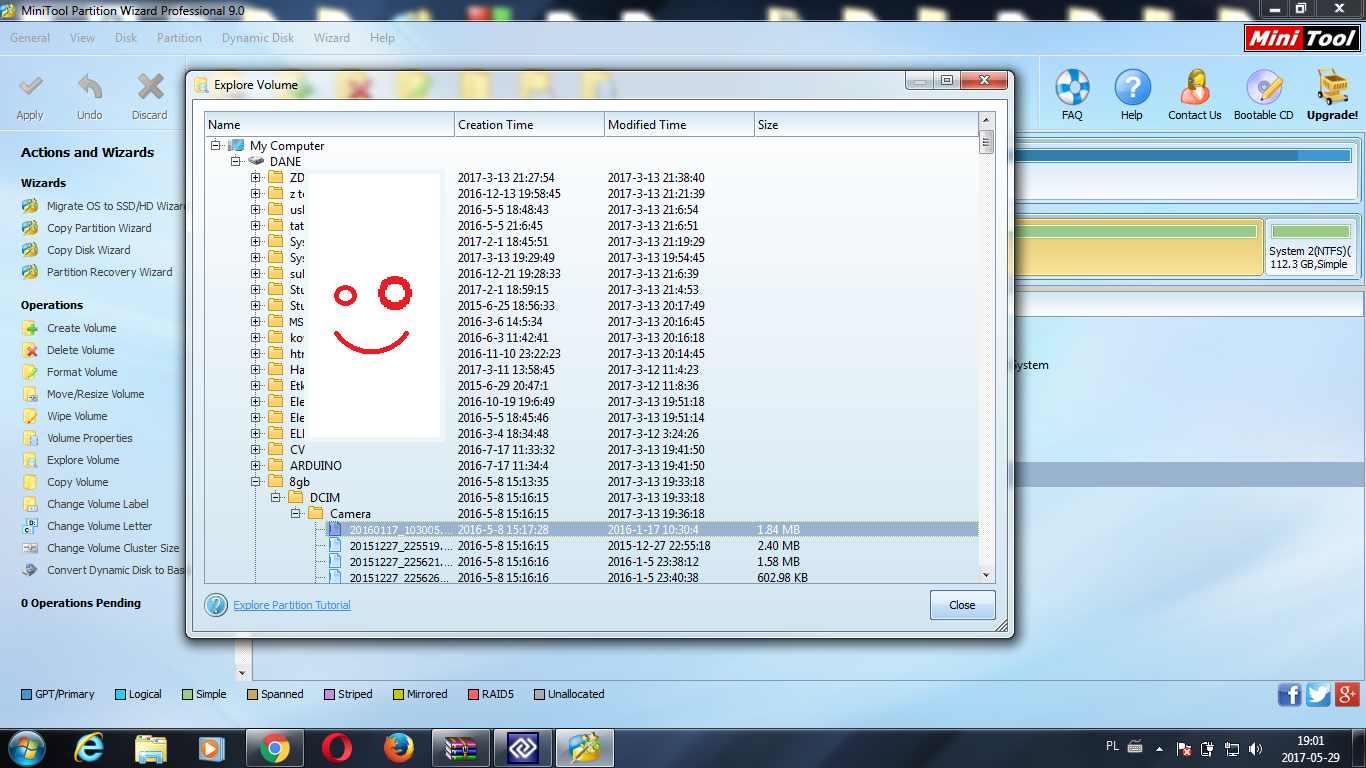Open the Help question mark icon
Viewport: 1366px width, 768px height.
pyautogui.click(x=1132, y=87)
